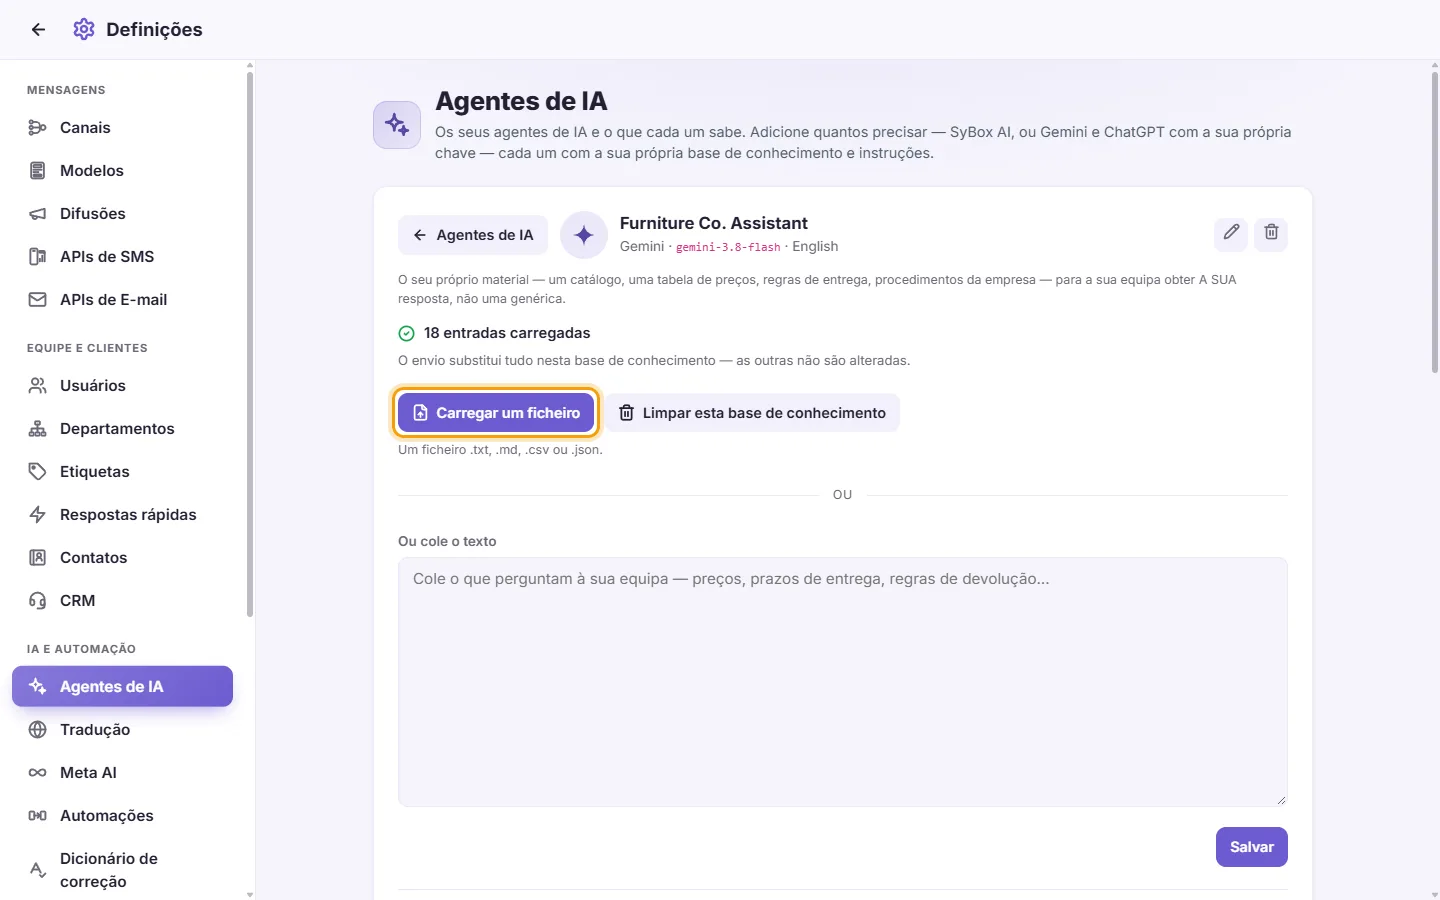Image resolution: width=1440 pixels, height=900 pixels.
Task: Click the APIs de SMS icon
Action: point(38,257)
